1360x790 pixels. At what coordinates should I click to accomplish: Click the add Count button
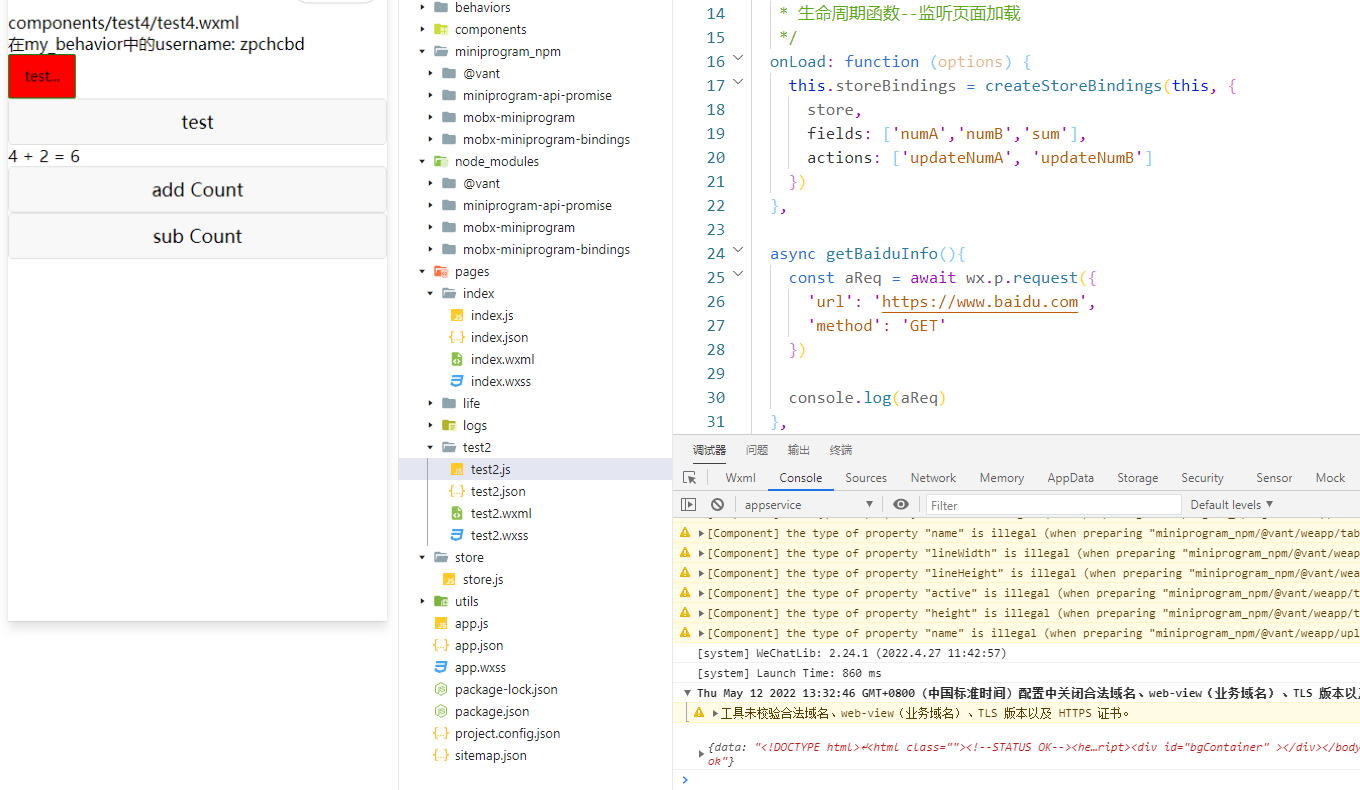pos(197,190)
